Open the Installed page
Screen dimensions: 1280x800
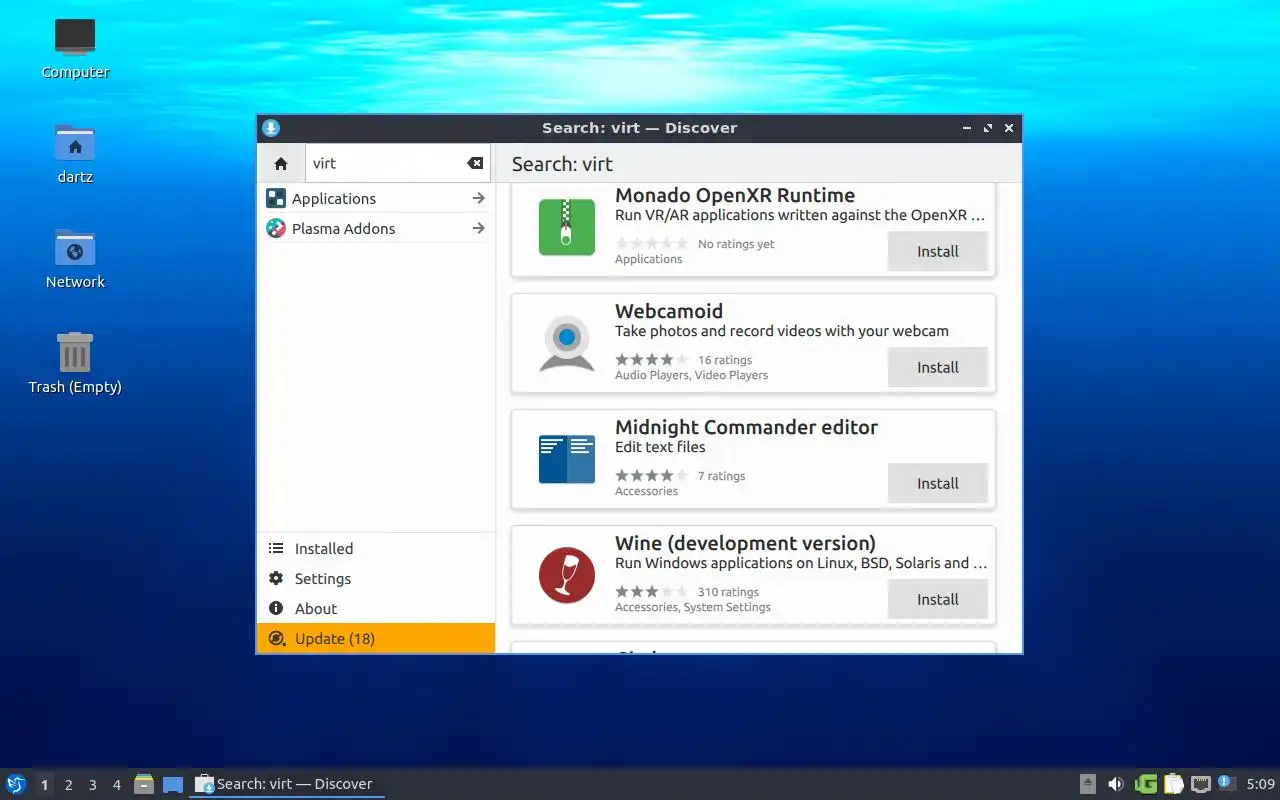tap(376, 549)
